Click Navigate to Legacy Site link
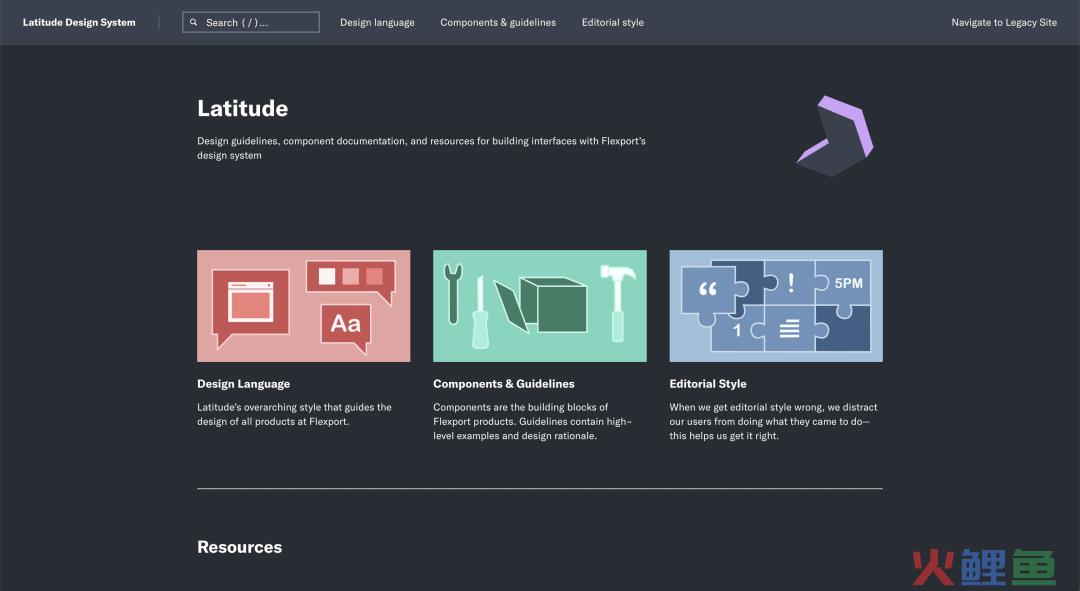Screen dimensions: 1080x591 coord(1004,22)
